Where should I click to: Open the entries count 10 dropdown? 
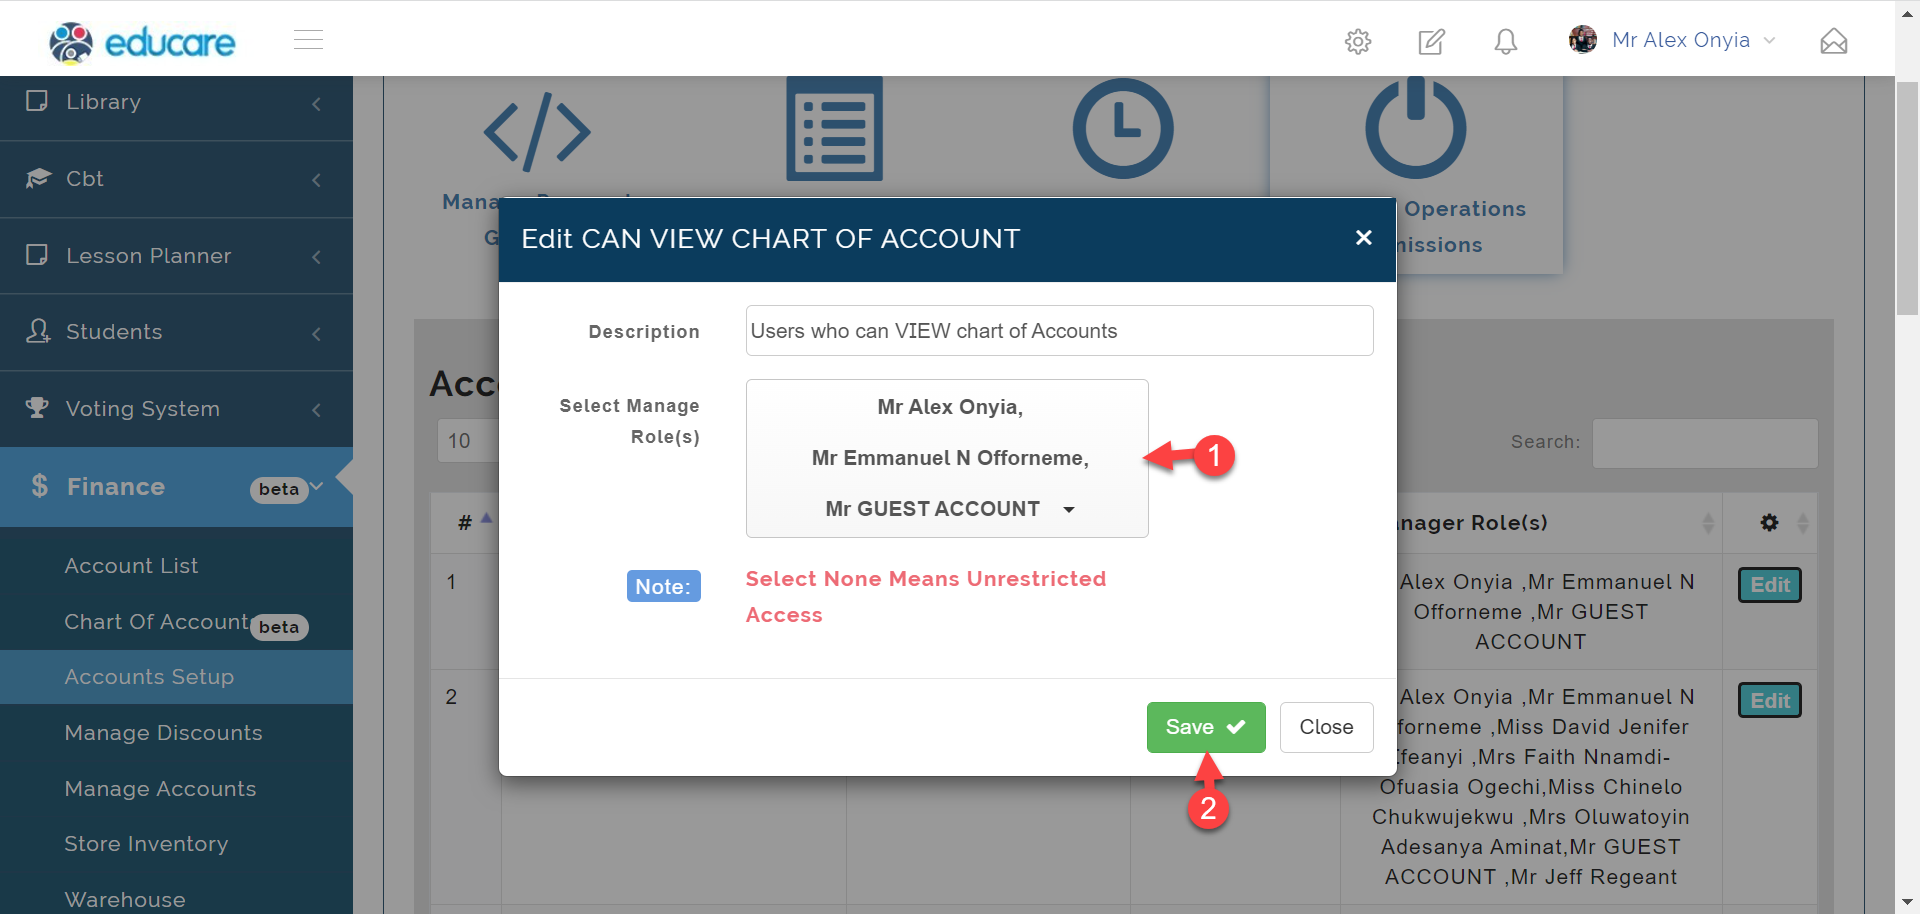click(468, 441)
